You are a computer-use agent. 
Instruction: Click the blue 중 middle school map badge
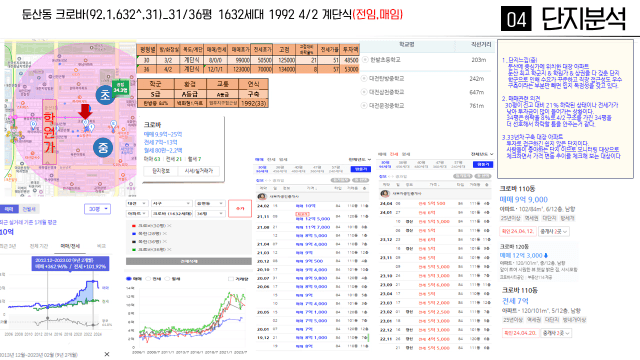[103, 147]
